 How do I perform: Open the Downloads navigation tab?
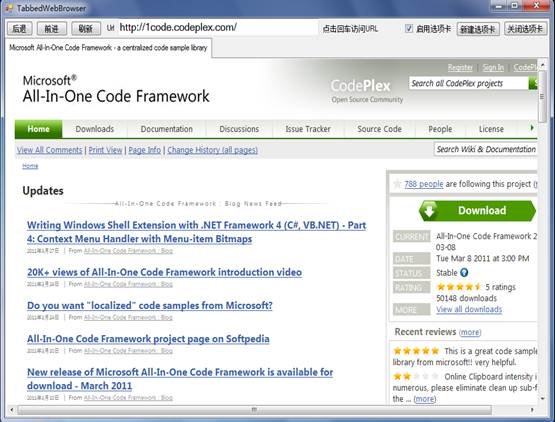[x=95, y=129]
